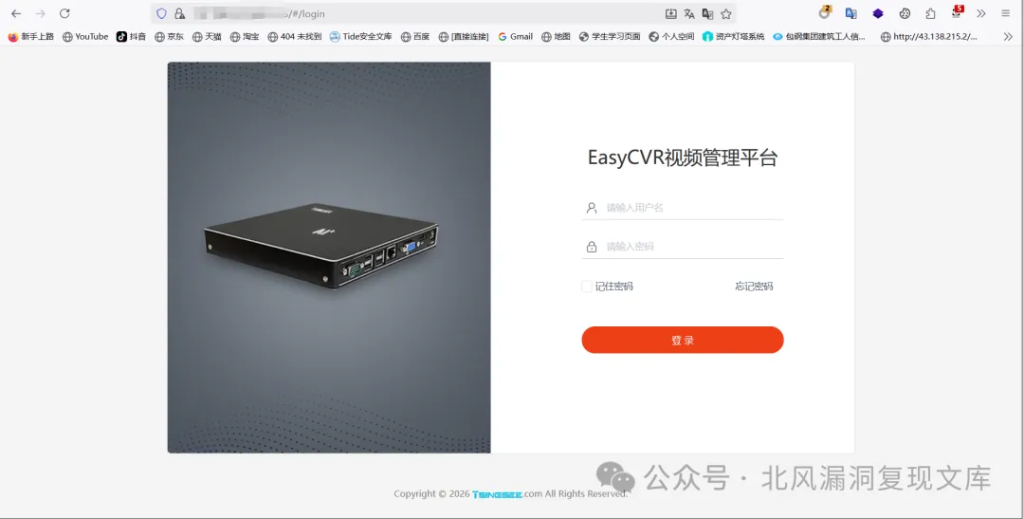Click the browser back arrow
1024x519 pixels.
pos(16,14)
